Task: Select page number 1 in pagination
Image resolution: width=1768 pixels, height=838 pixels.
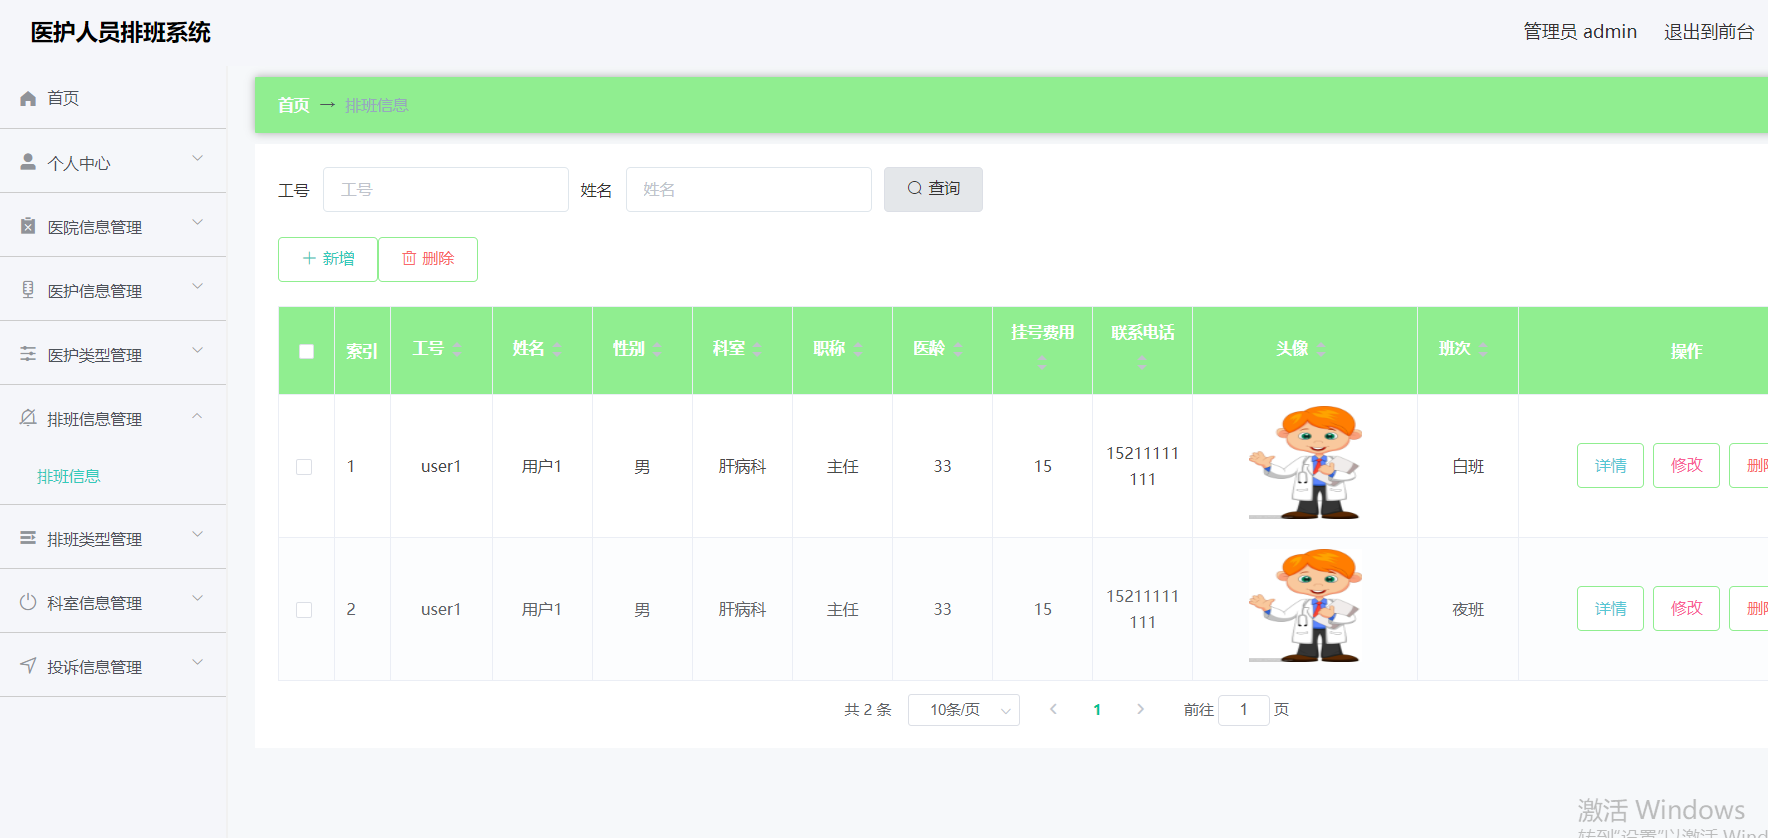Action: pyautogui.click(x=1097, y=709)
